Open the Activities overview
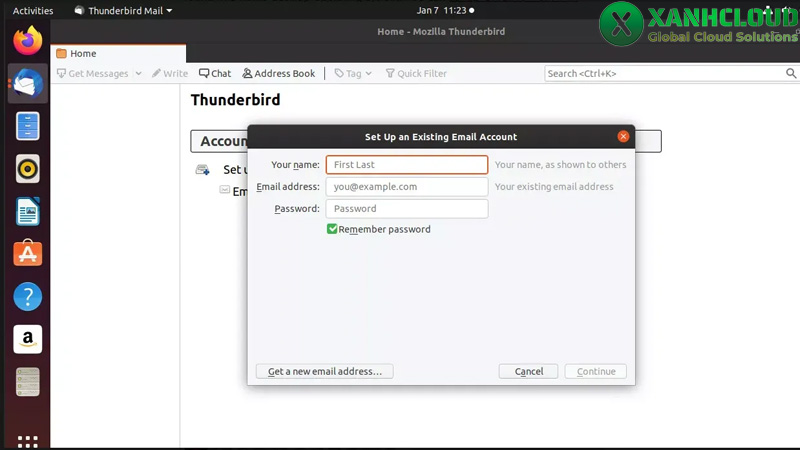 (x=33, y=10)
